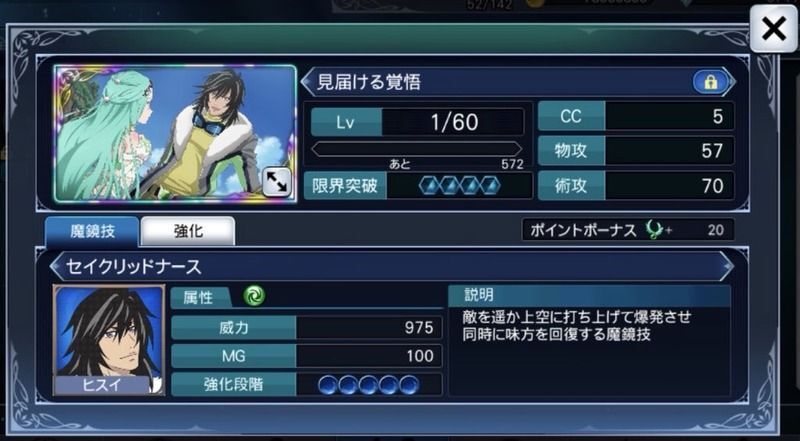Viewport: 800px width, 441px height.
Task: Tap the 術攻 stat label
Action: click(571, 185)
